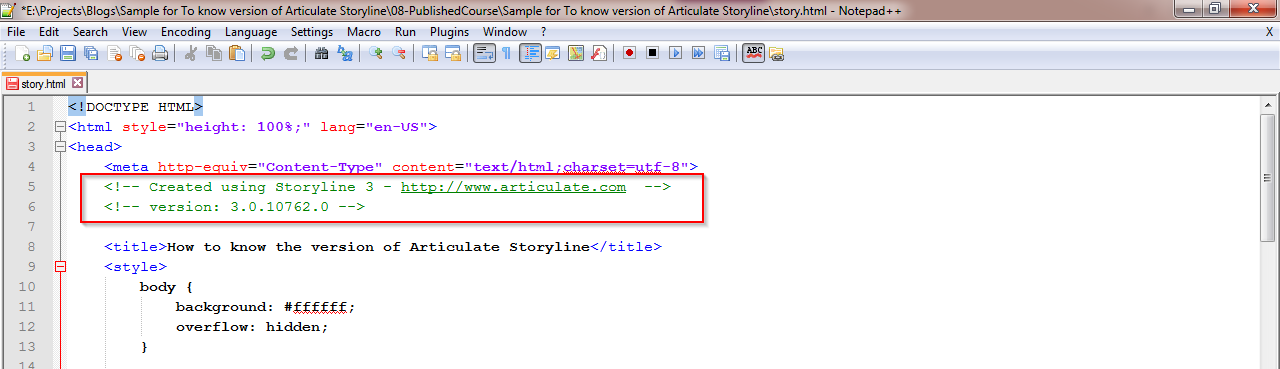The height and width of the screenshot is (369, 1280).
Task: Open the Settings menu
Action: 312,32
